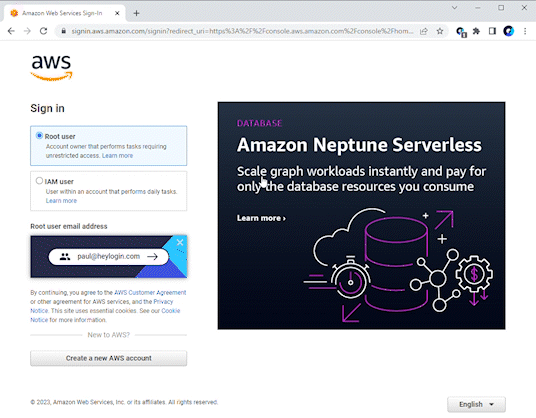The height and width of the screenshot is (418, 536).
Task: Click Create a new AWS account button
Action: (108, 358)
